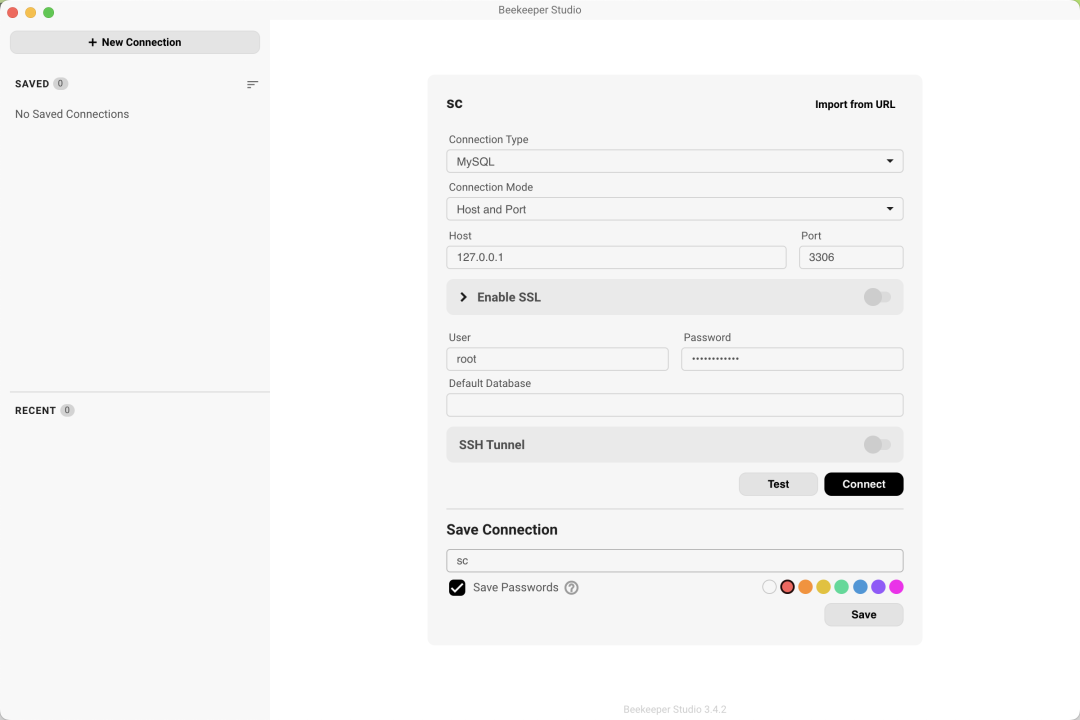Viewport: 1080px width, 720px height.
Task: Click the SSH Tunnel label
Action: click(492, 445)
